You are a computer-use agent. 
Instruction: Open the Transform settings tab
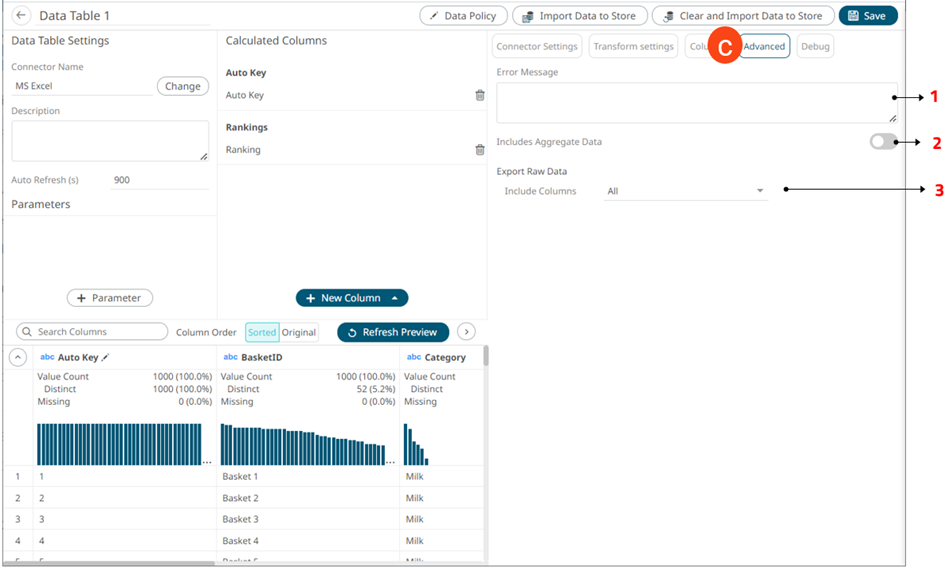coord(633,46)
